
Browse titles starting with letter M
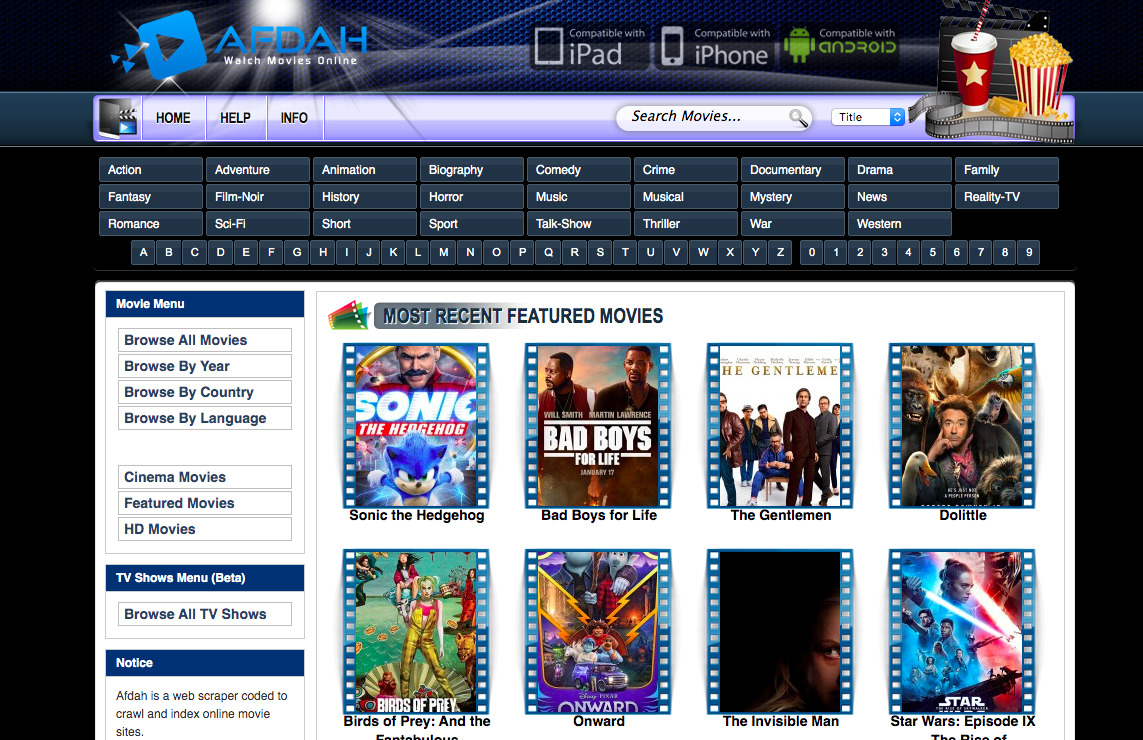[444, 253]
